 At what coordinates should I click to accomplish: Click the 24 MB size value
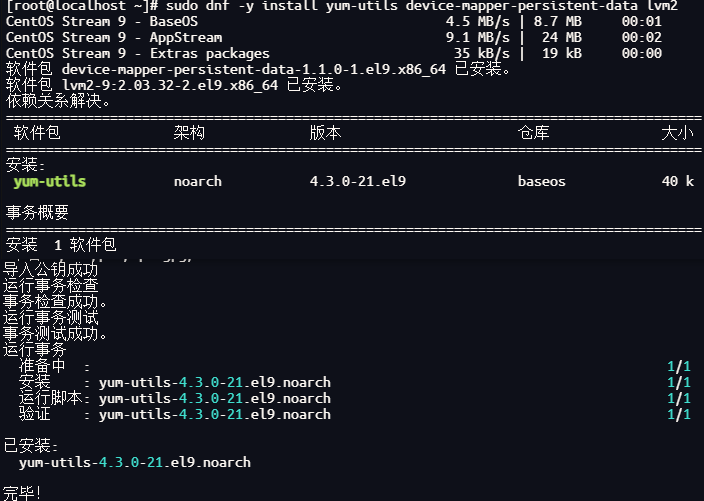point(562,37)
